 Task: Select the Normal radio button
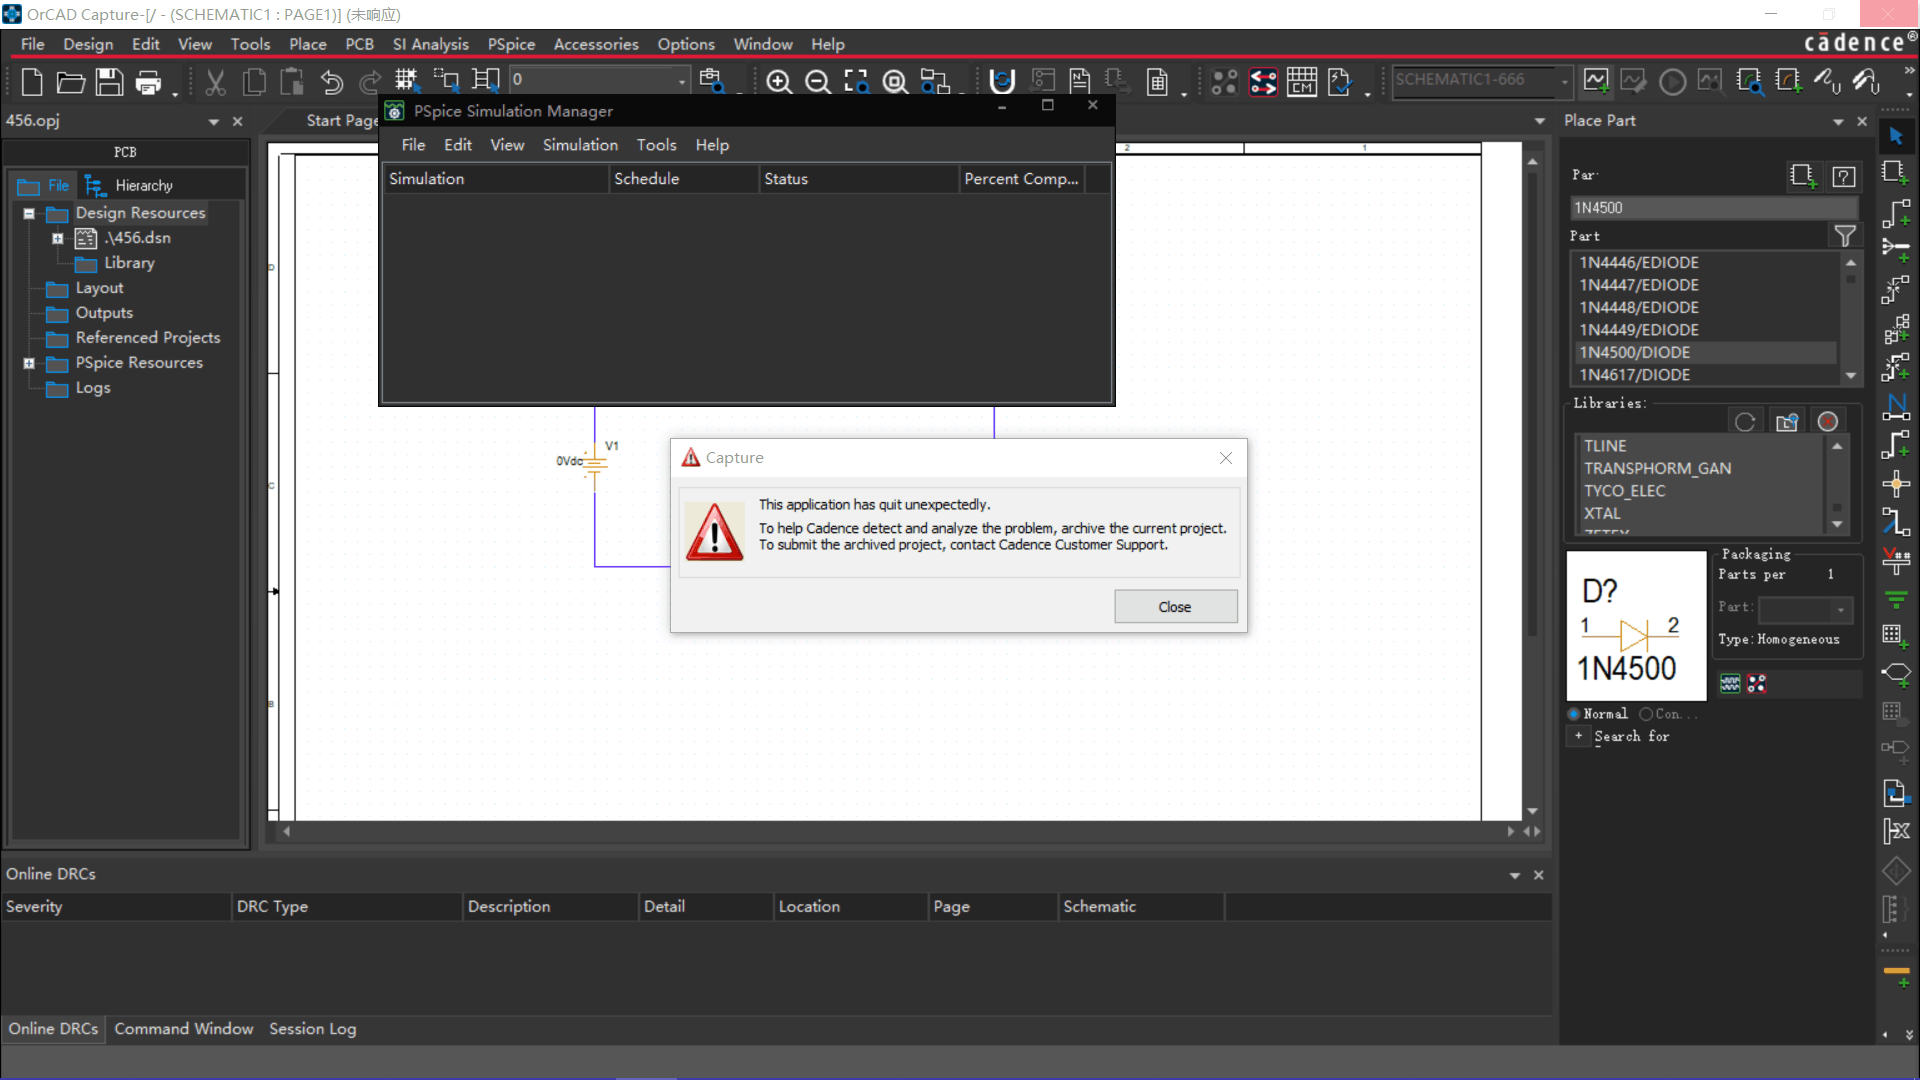click(x=1574, y=714)
